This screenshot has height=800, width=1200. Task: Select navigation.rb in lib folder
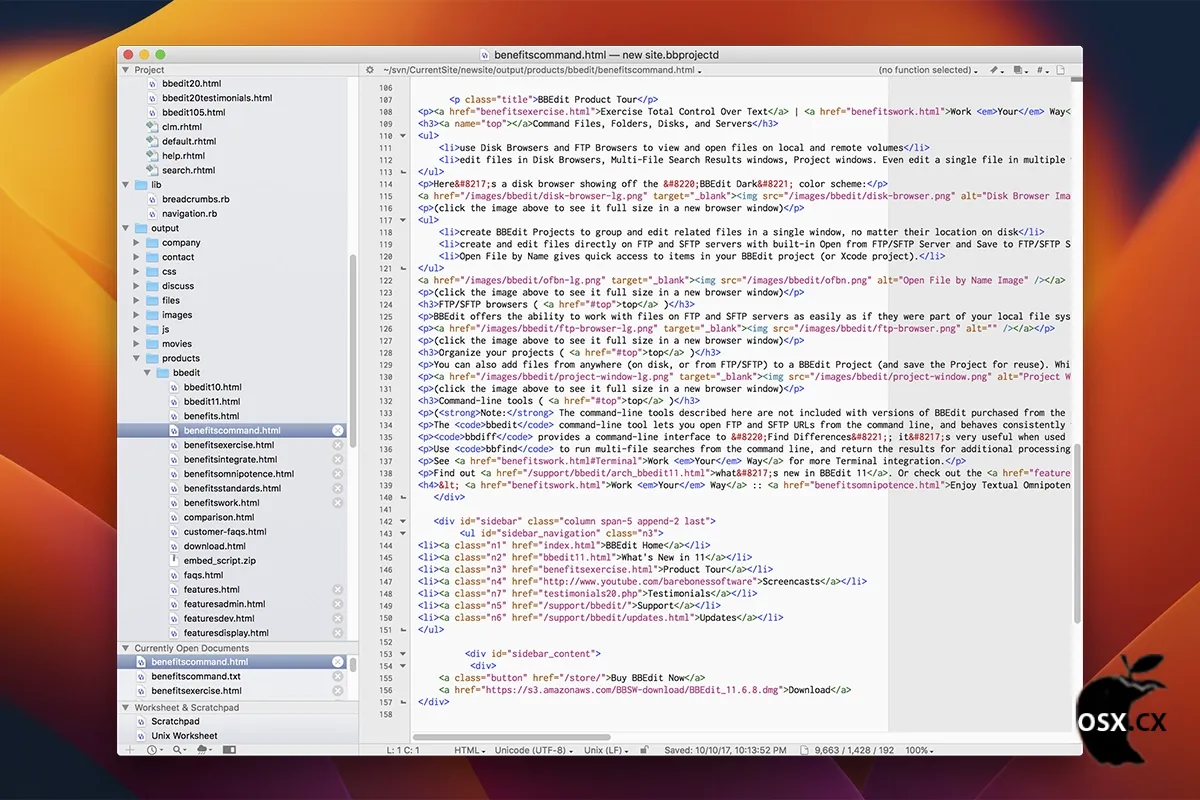click(x=191, y=214)
